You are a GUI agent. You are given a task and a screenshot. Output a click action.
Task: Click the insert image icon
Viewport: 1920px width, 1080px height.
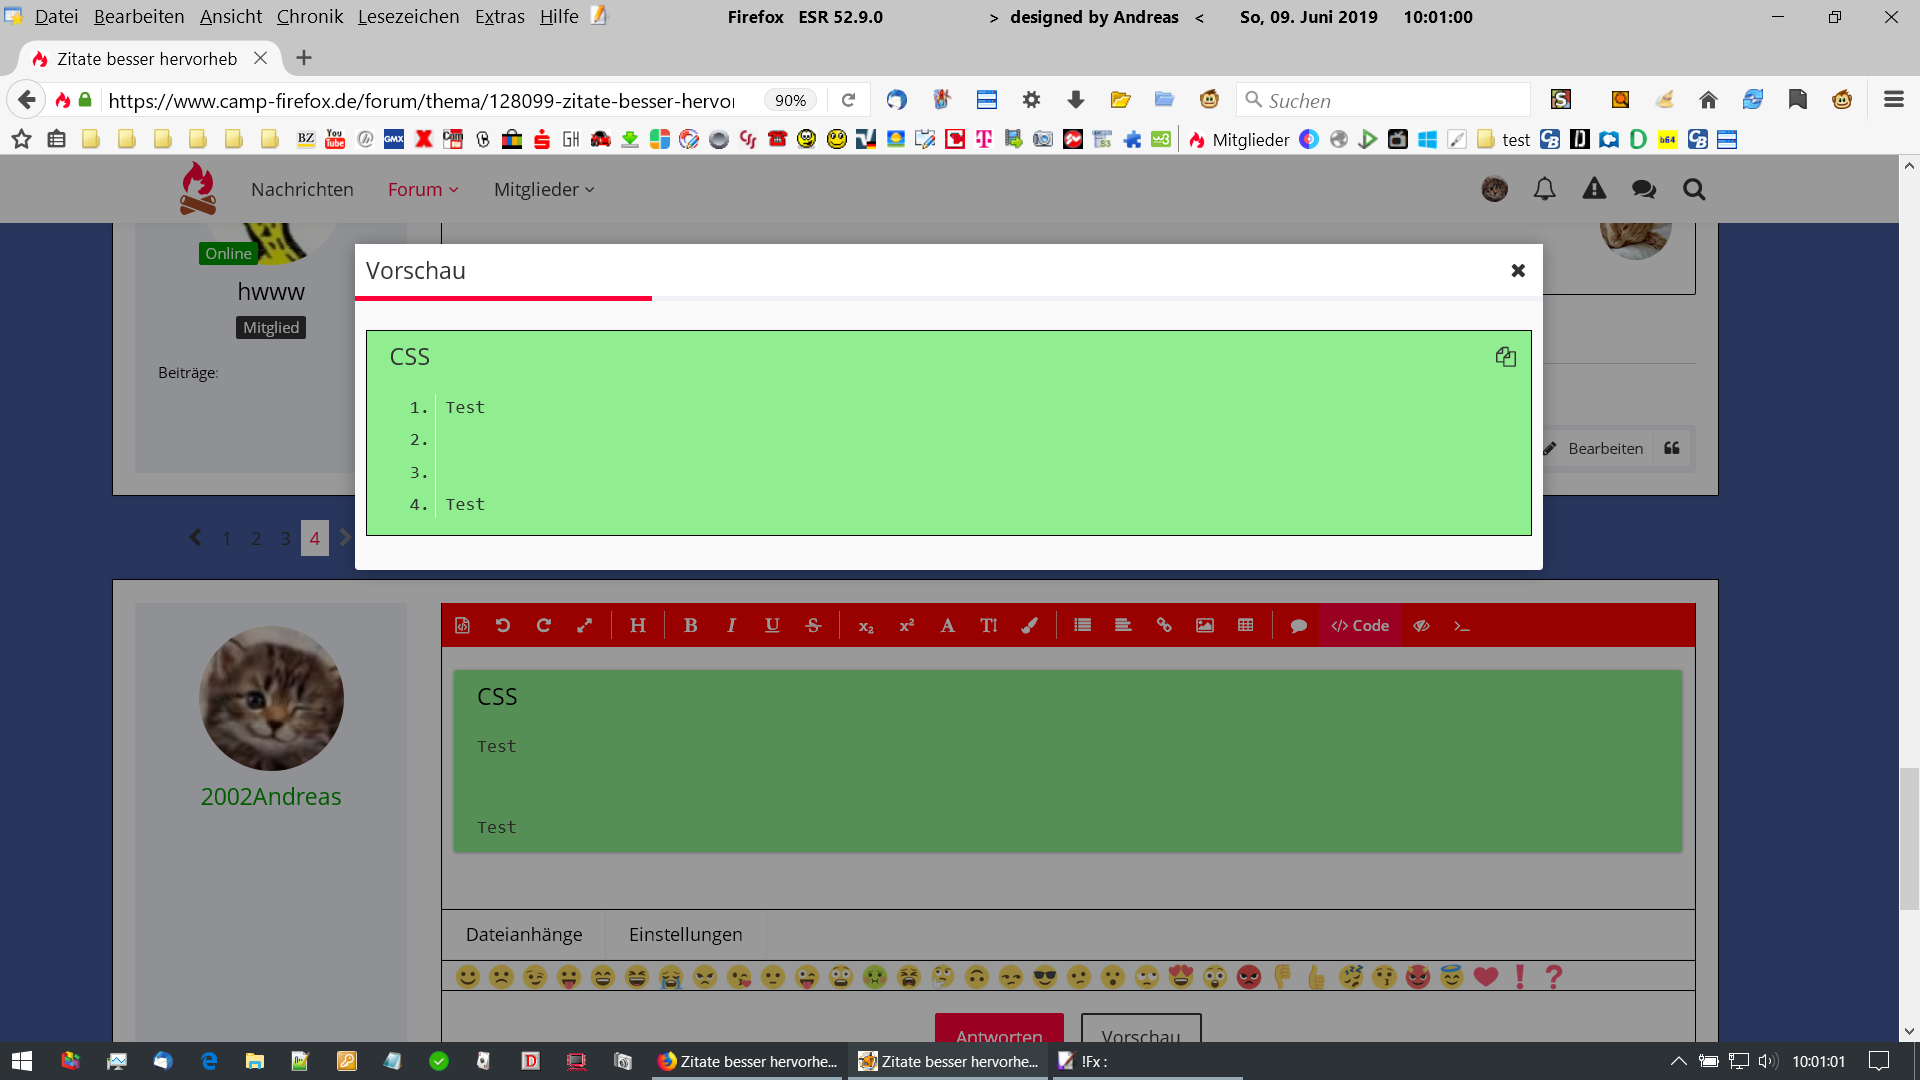(1205, 625)
